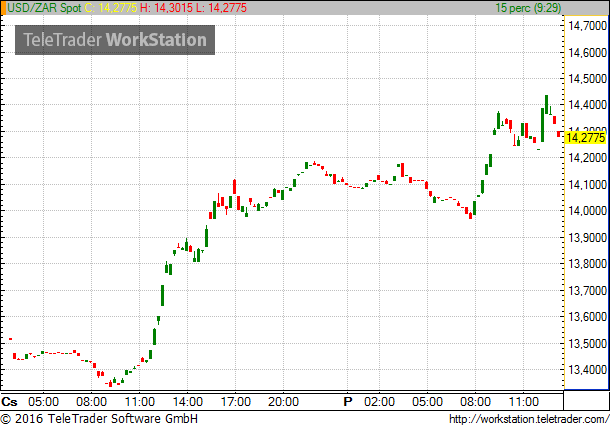610x428 pixels.
Task: Open the workstation.teletrader.com link
Action: (x=529, y=419)
